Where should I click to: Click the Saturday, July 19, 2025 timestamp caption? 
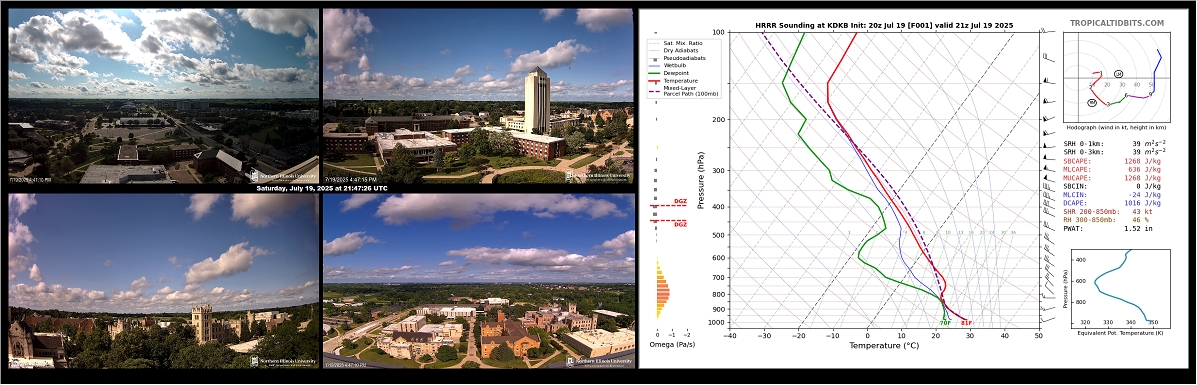[x=322, y=188]
